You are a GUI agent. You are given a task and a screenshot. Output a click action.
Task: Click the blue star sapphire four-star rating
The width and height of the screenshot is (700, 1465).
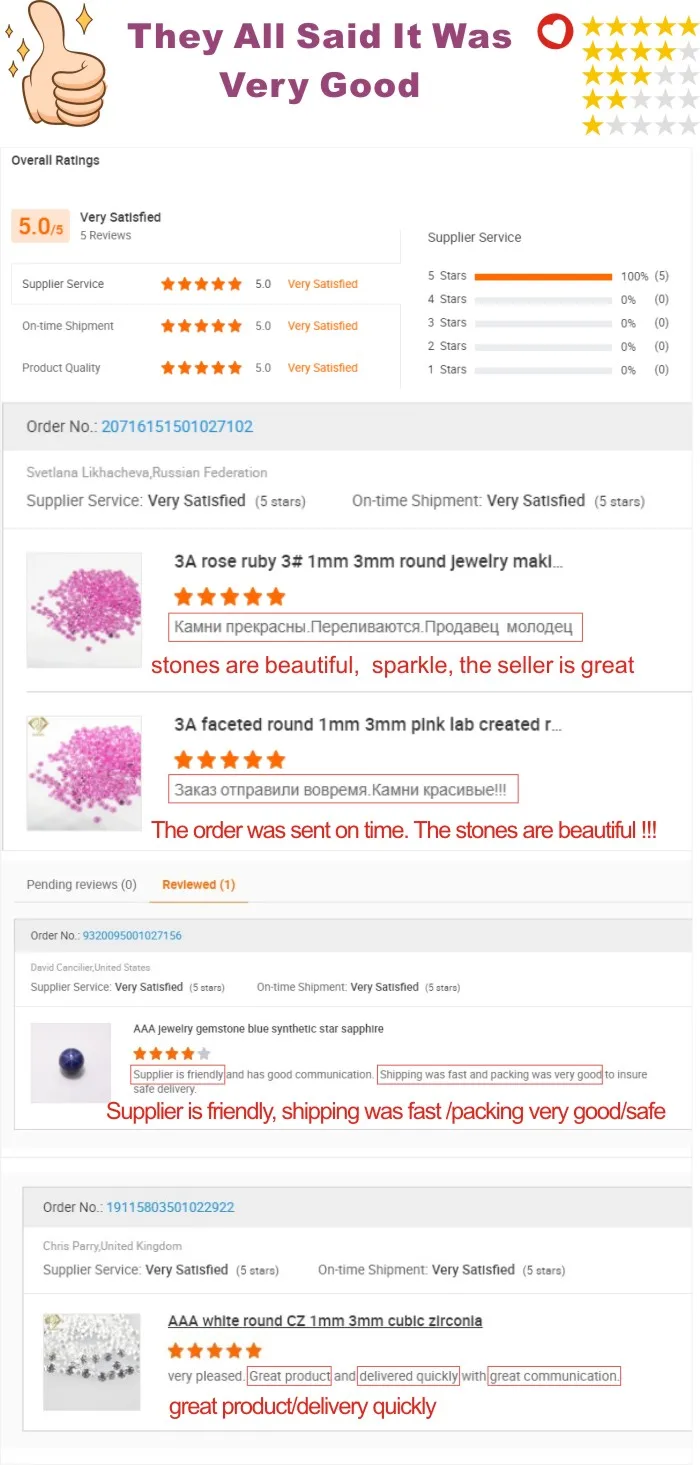[172, 1053]
